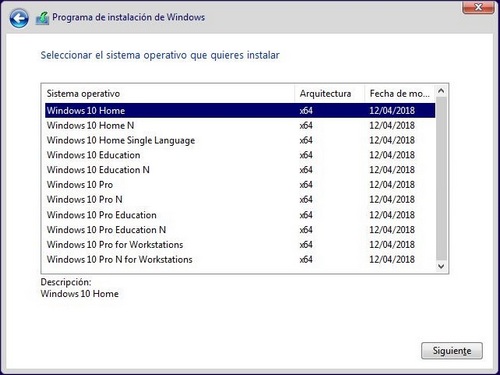Screen dimensions: 500x375
Task: Click the Fecha de mo... column header
Action: click(400, 94)
